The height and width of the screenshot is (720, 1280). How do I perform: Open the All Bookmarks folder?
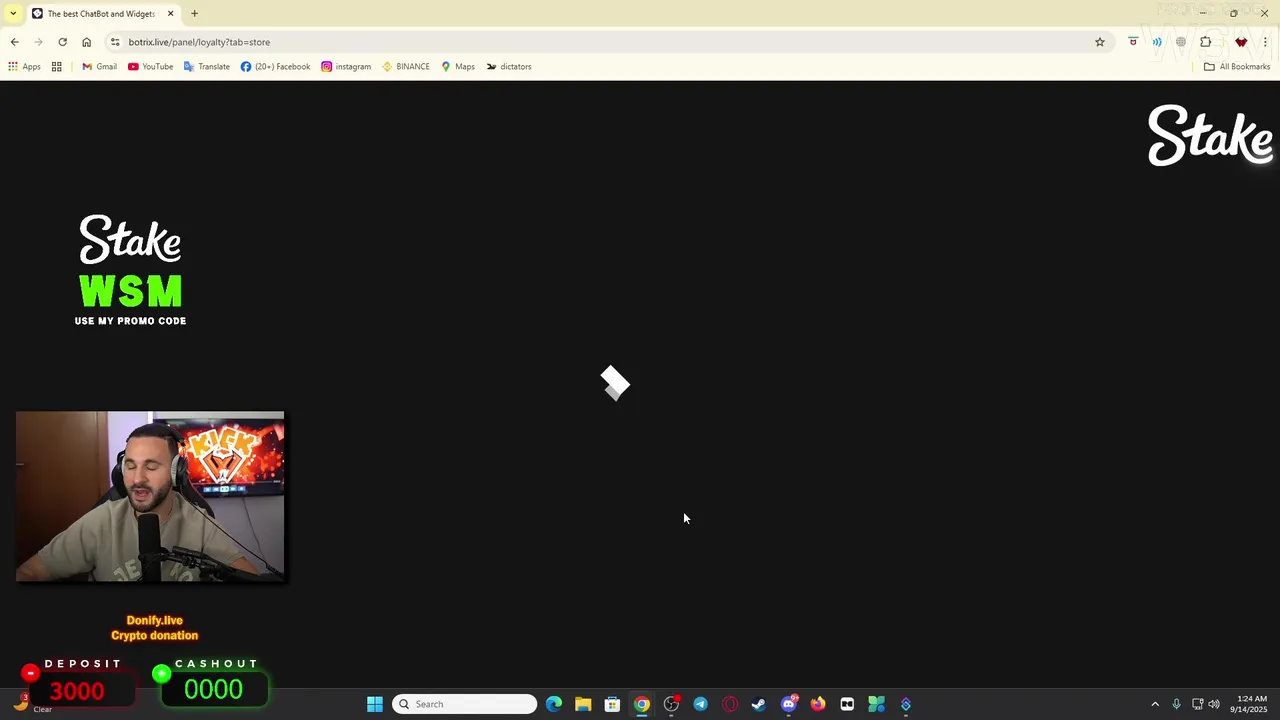coord(1237,67)
